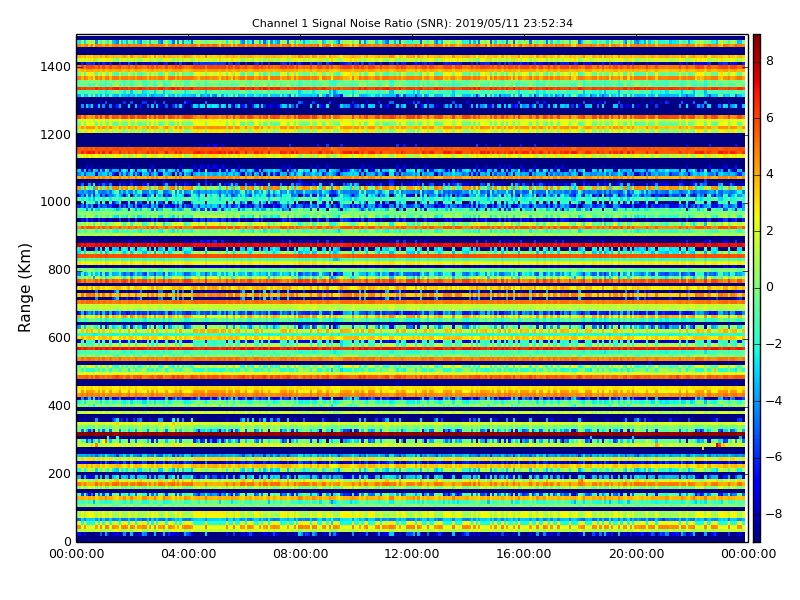
Task: Click the colorbar label 2
Action: 770,231
